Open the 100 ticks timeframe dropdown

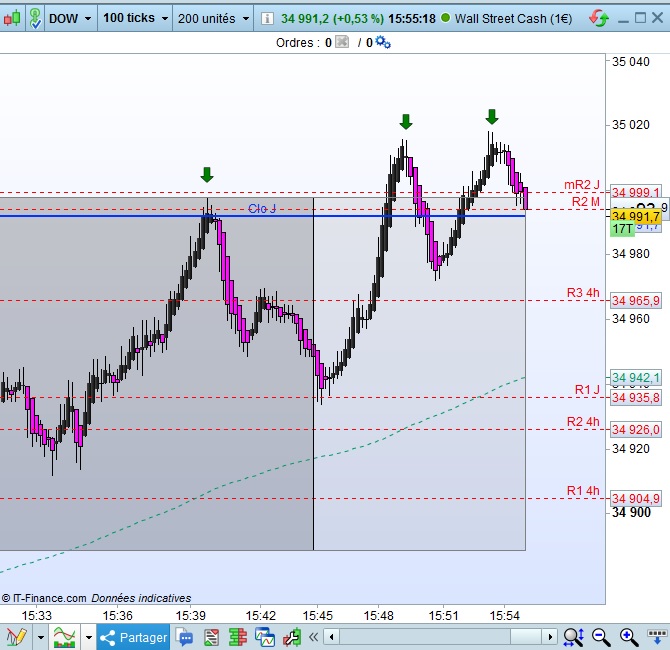point(135,18)
